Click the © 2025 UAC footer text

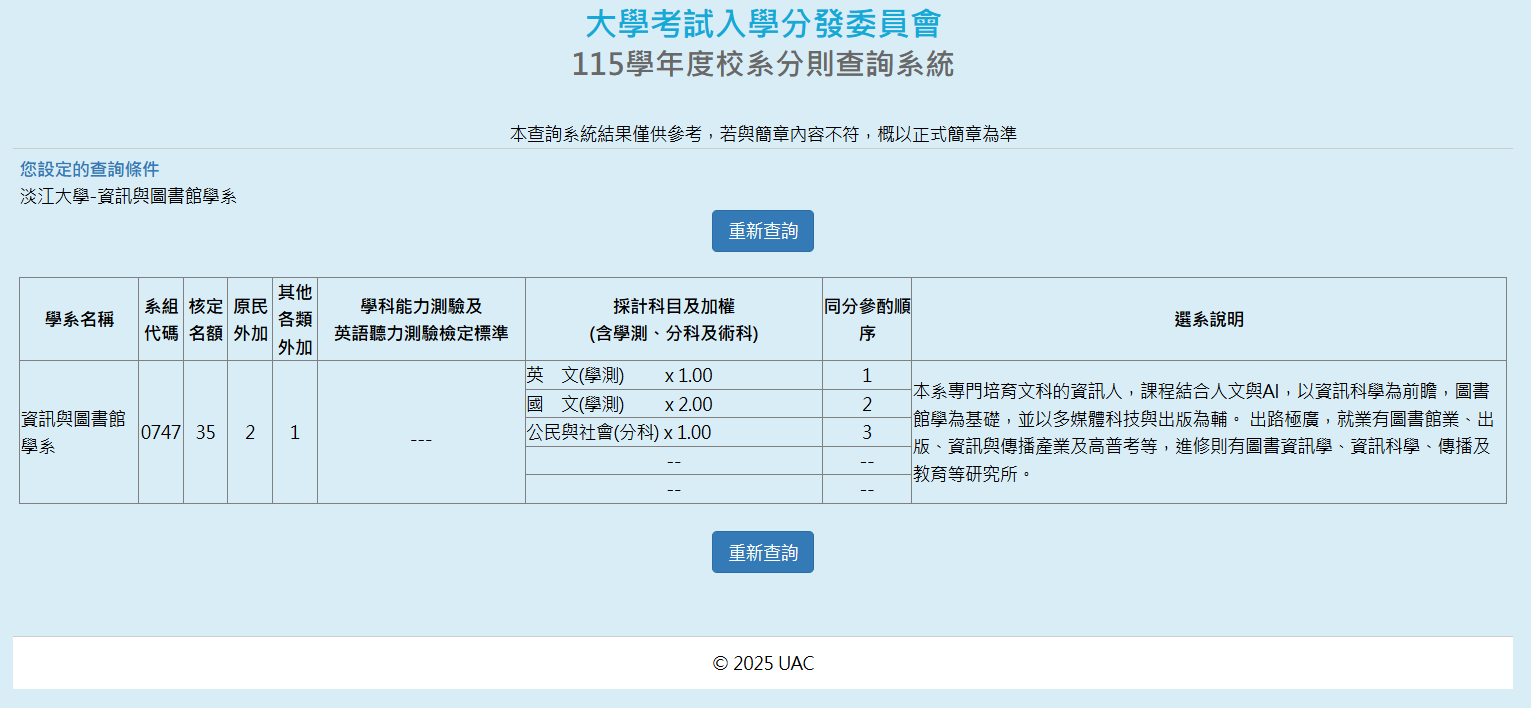[763, 664]
